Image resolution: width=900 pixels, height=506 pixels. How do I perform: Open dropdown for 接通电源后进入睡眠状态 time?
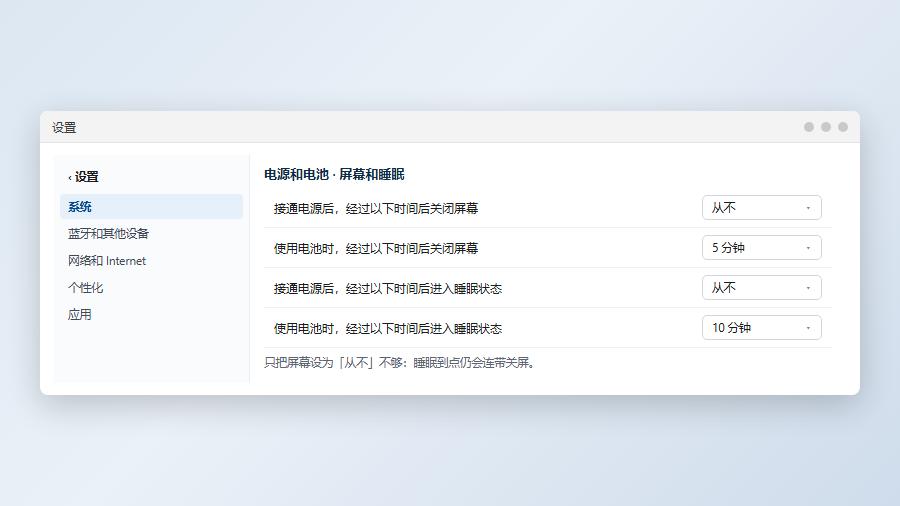(x=762, y=287)
